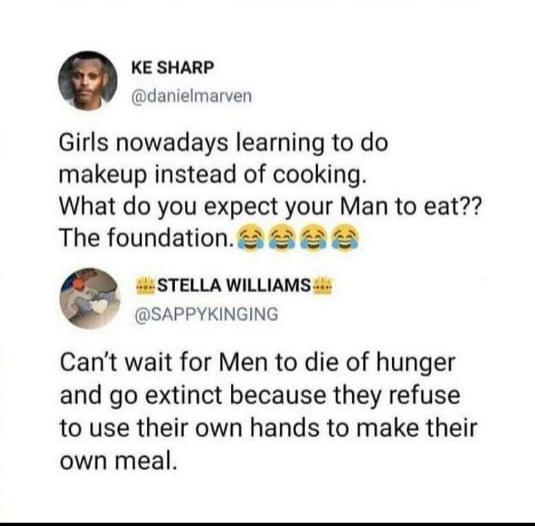Click the line "to use their own hands to make their"
Viewport: 535px width, 526px height.
tap(269, 428)
